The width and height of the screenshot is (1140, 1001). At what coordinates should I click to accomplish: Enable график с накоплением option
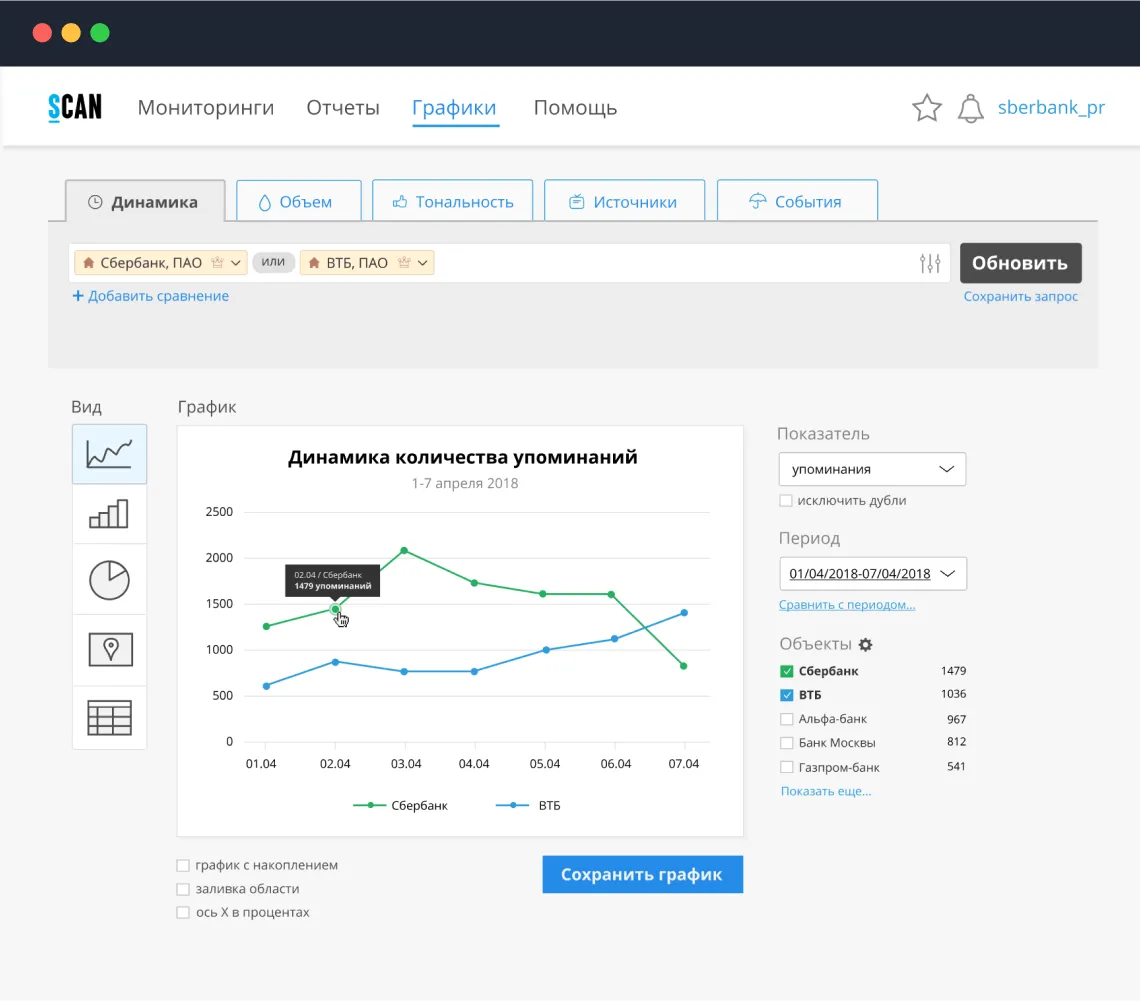(x=183, y=865)
